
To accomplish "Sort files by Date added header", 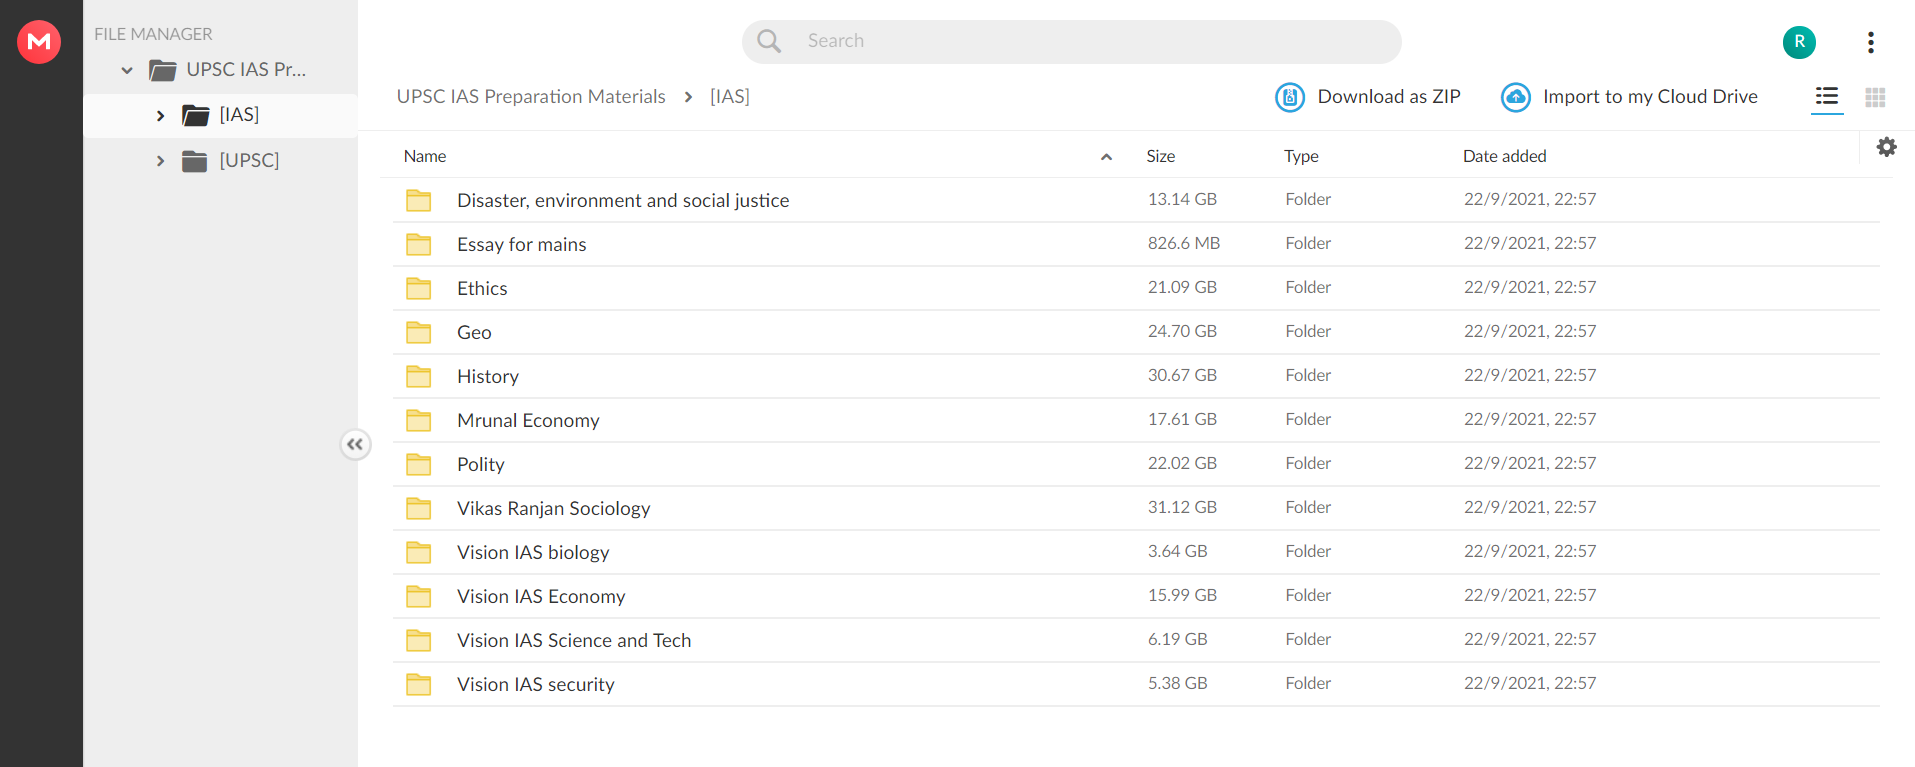I will pyautogui.click(x=1504, y=156).
